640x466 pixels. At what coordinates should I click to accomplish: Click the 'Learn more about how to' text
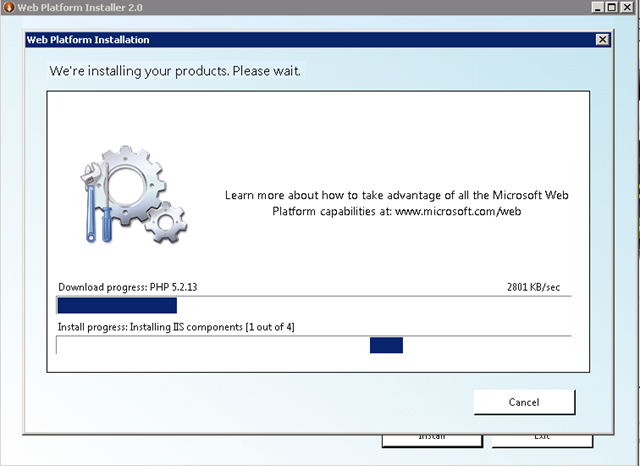[290, 195]
